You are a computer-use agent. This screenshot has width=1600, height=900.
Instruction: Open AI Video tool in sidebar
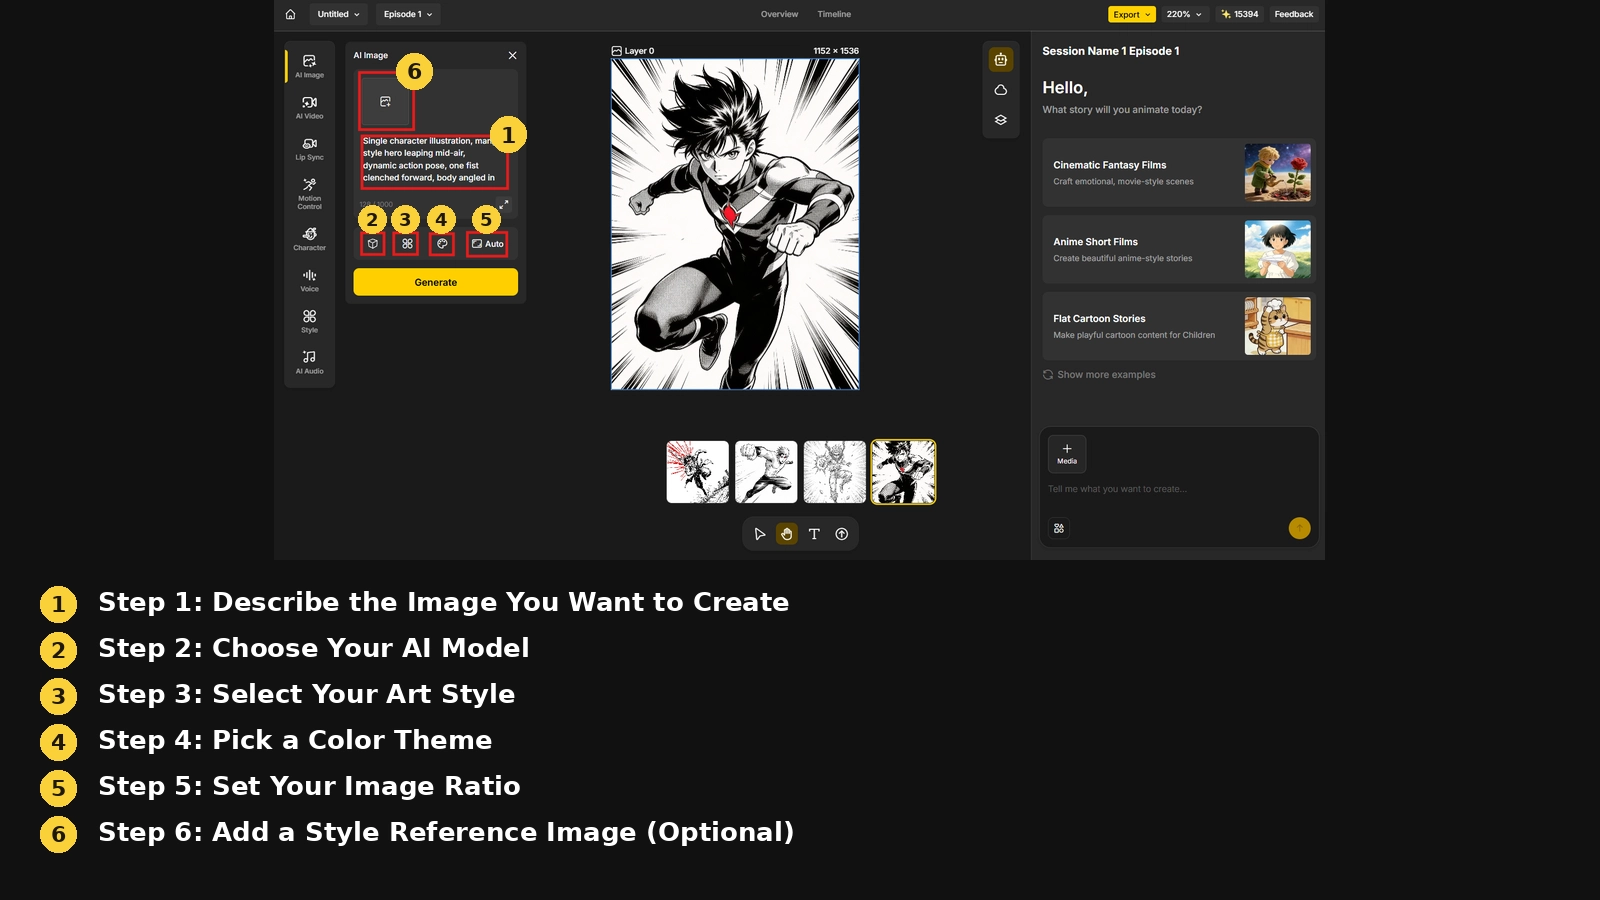click(309, 107)
